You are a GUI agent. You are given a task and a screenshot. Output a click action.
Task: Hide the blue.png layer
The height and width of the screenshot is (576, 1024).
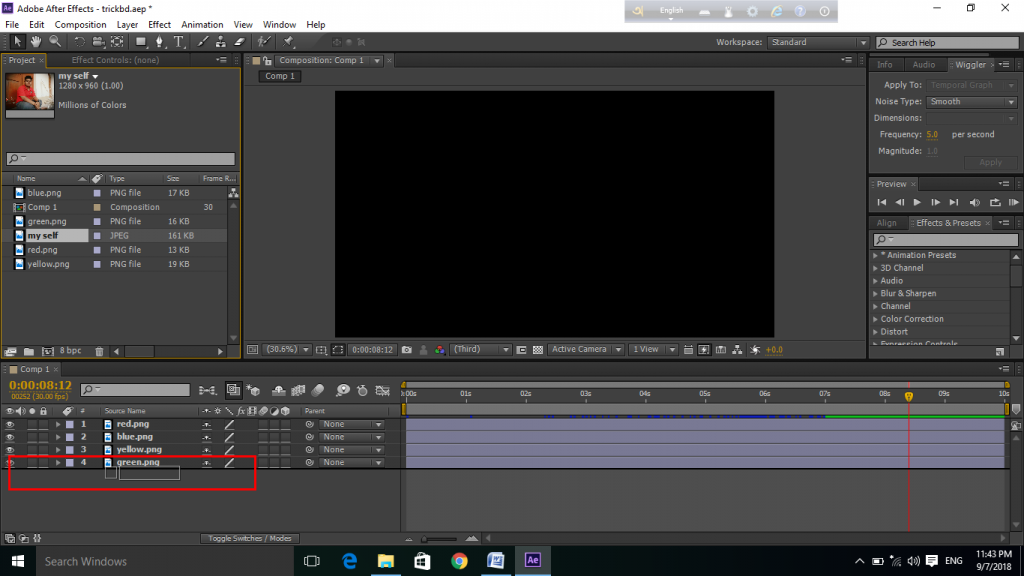coord(10,437)
